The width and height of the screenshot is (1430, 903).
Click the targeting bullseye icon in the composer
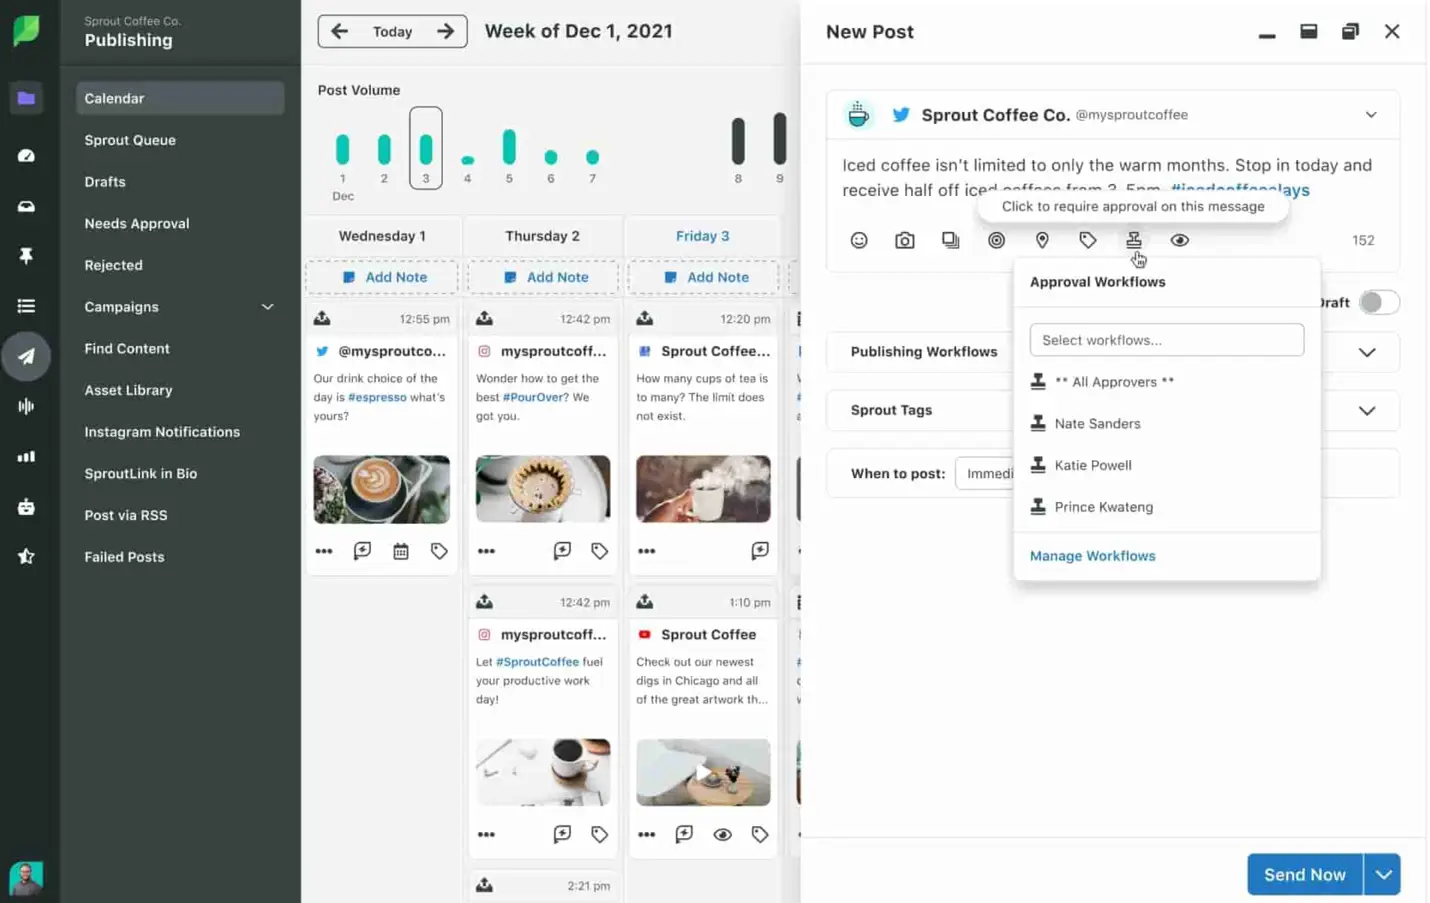(x=996, y=240)
